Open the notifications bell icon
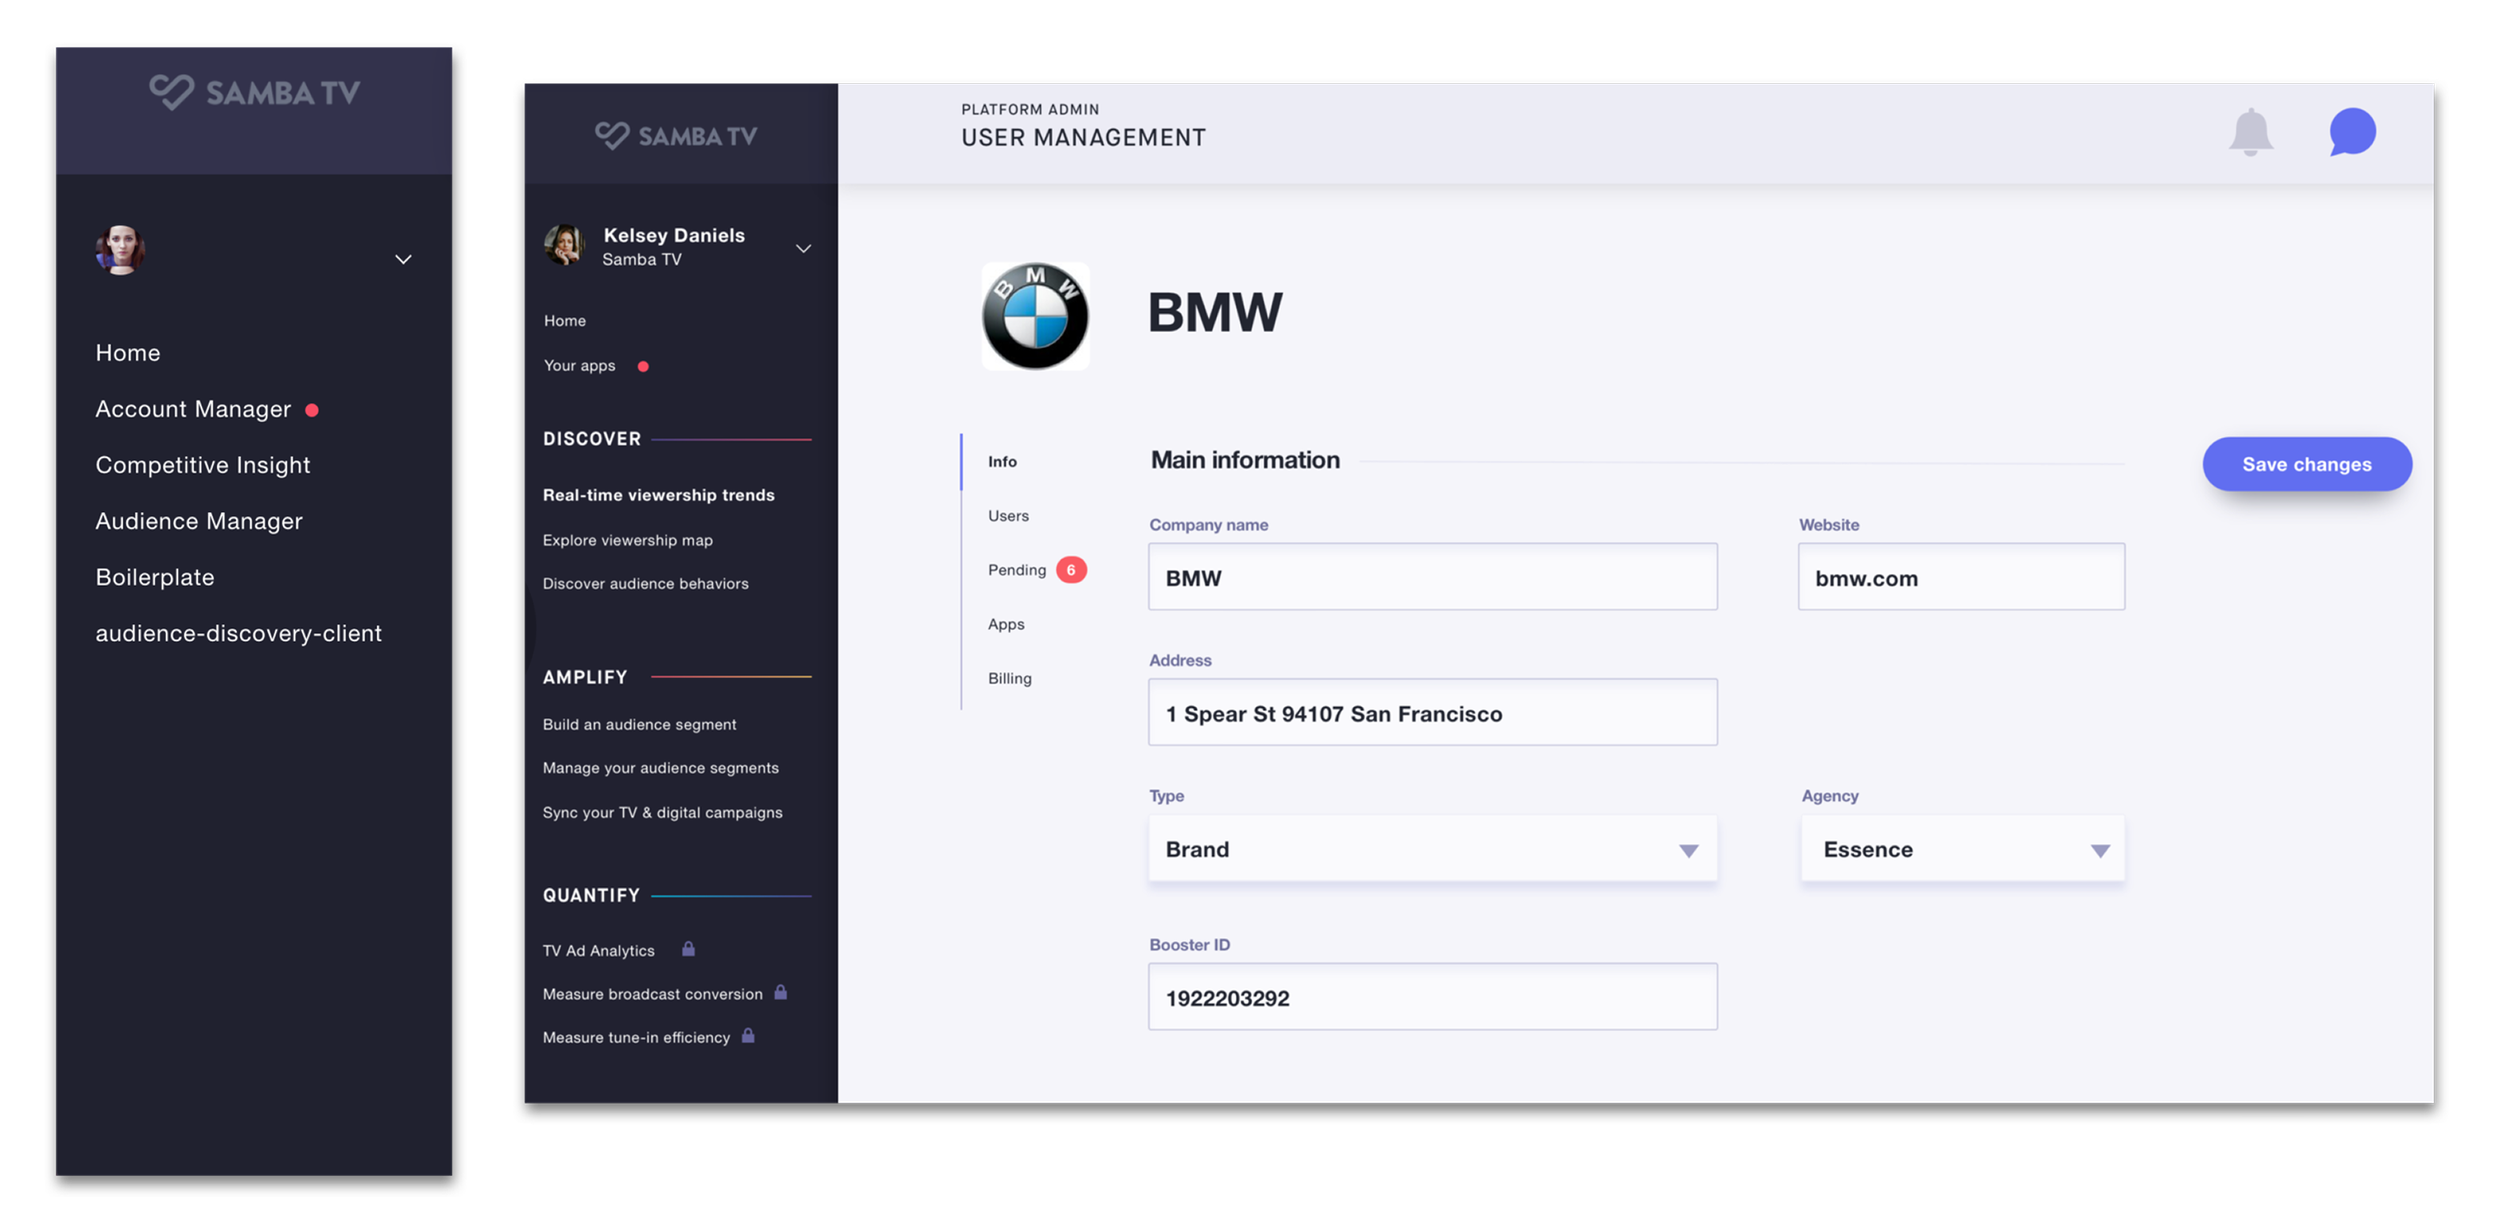Viewport: 2500px width, 1223px height. pos(2250,132)
